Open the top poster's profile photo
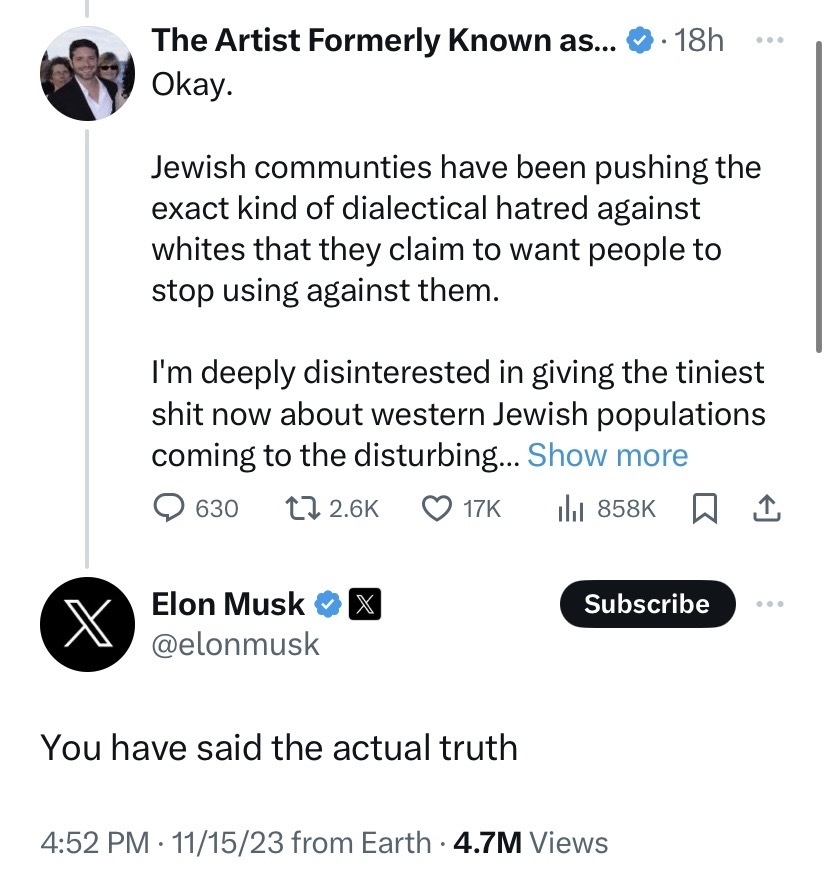 [x=86, y=78]
